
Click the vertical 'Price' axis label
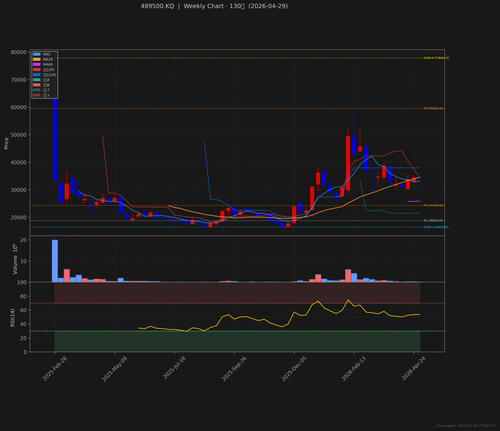[x=6, y=143]
